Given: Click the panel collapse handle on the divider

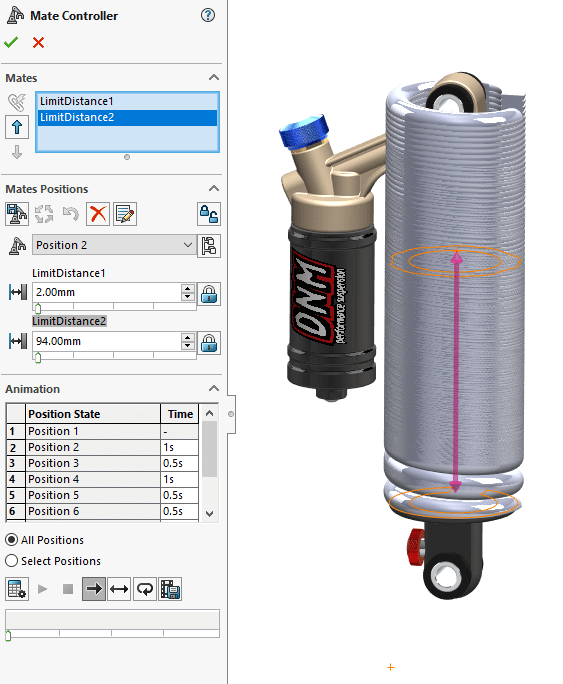Looking at the screenshot, I should click(x=231, y=414).
